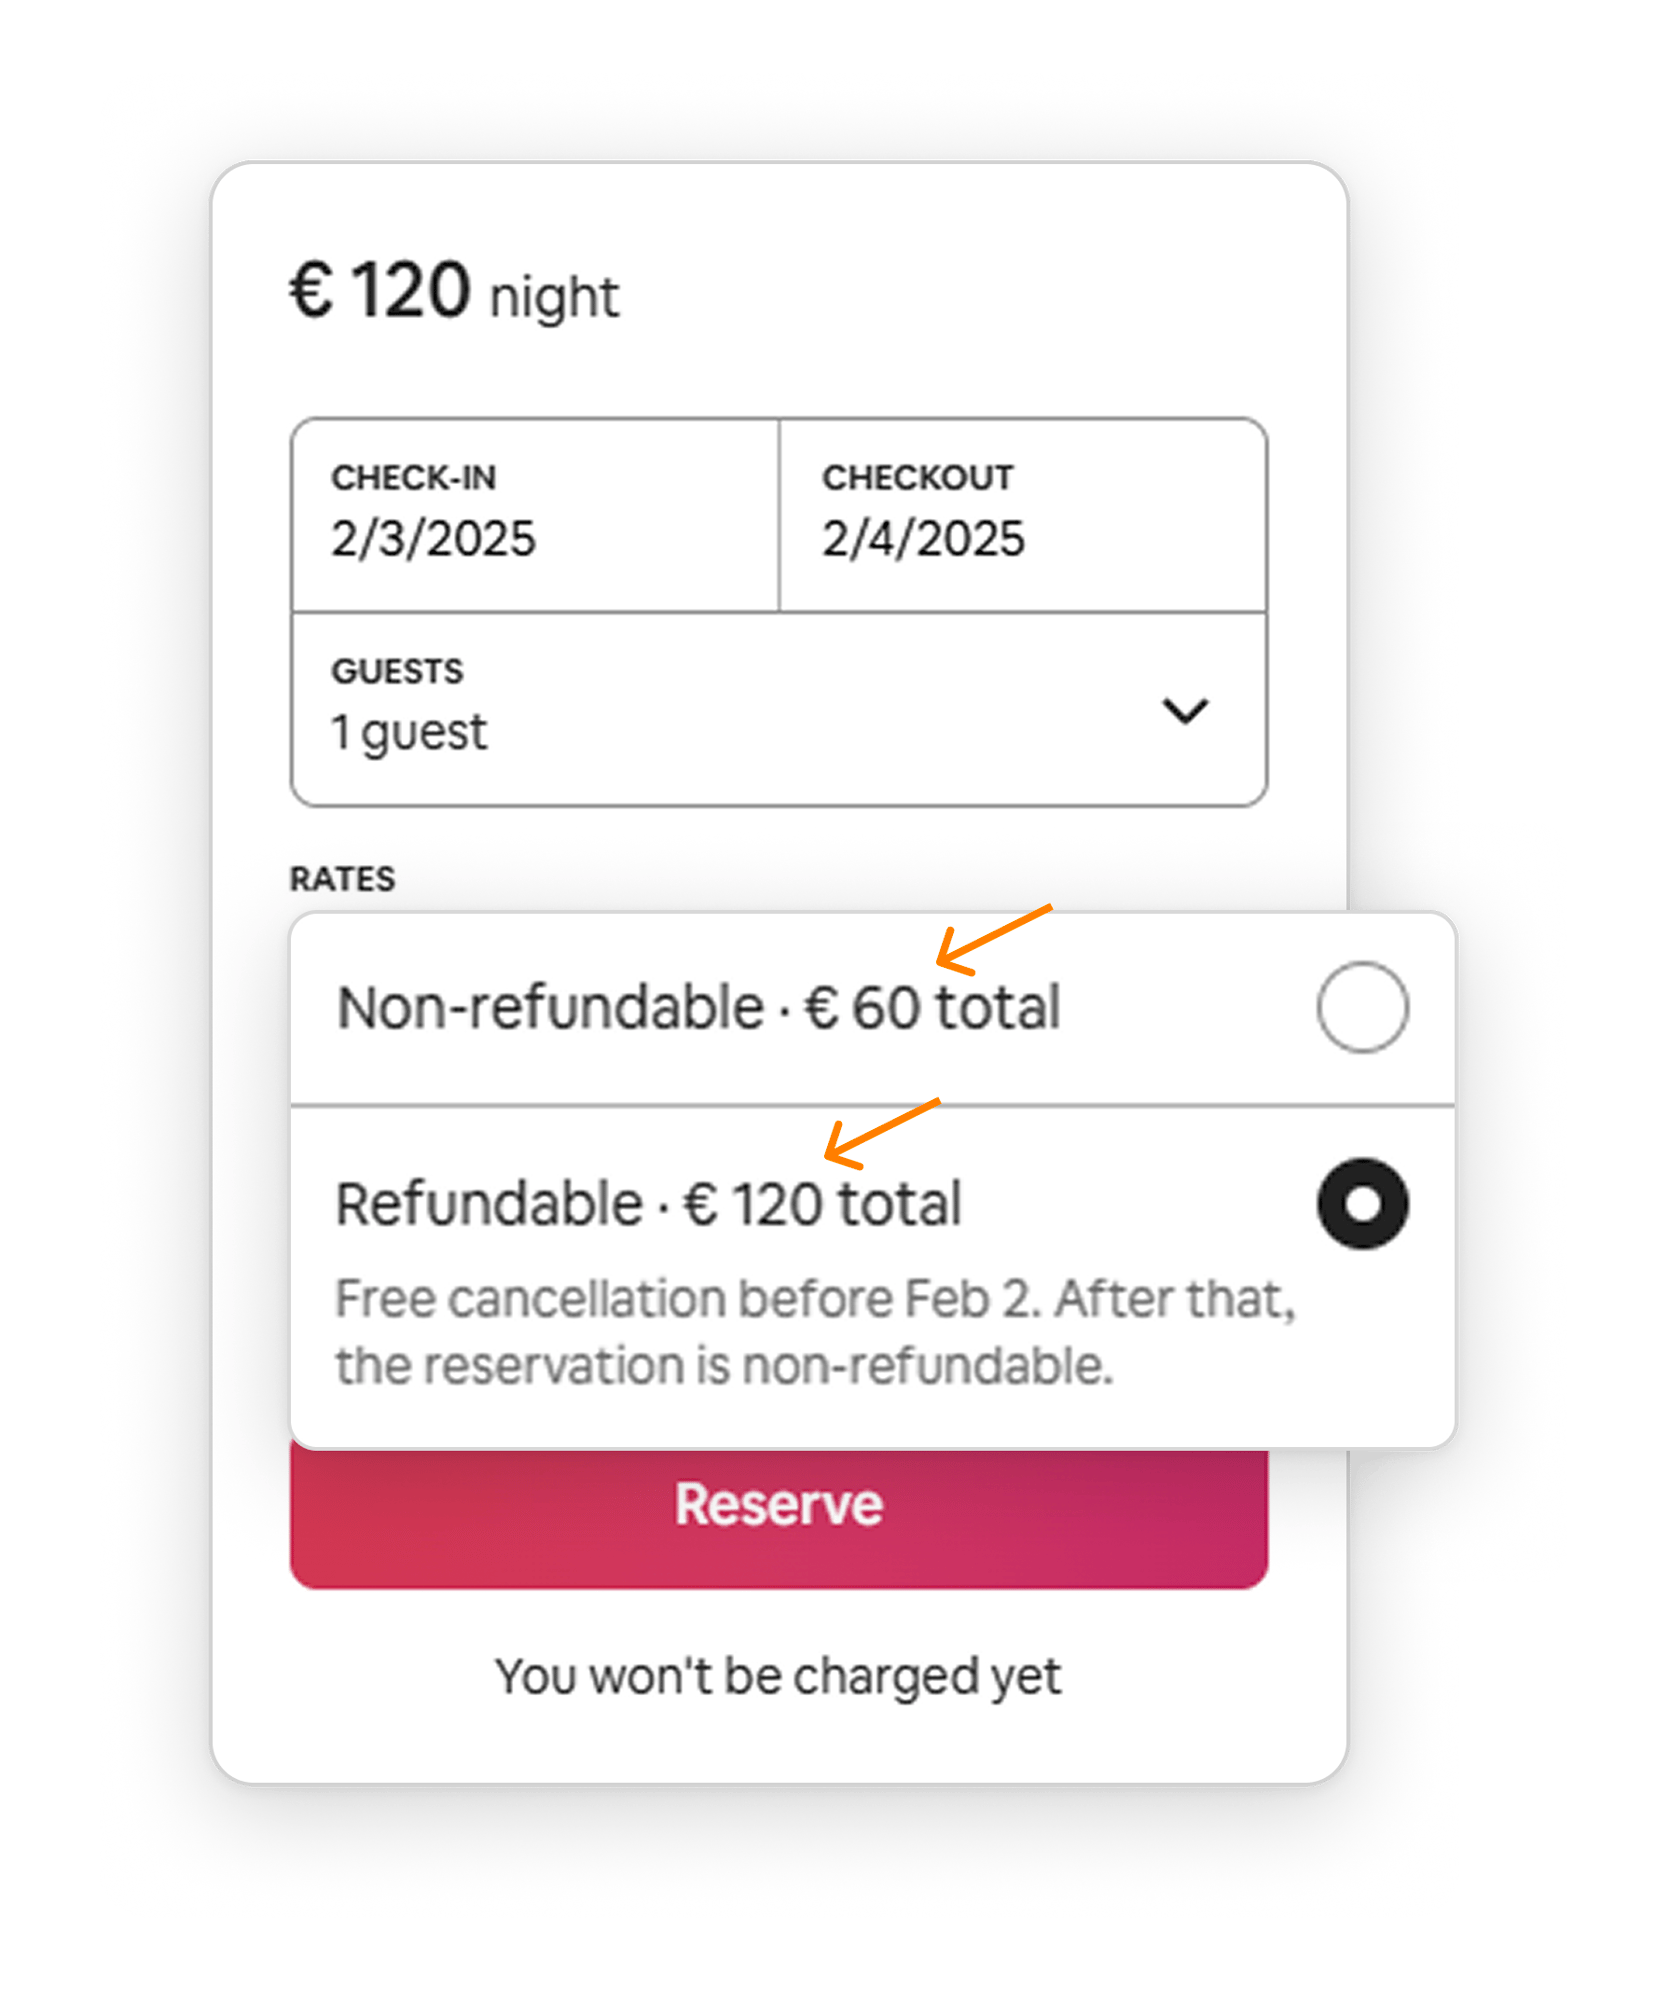The height and width of the screenshot is (1999, 1656).
Task: Expand the guests chevron arrow
Action: pyautogui.click(x=1185, y=711)
